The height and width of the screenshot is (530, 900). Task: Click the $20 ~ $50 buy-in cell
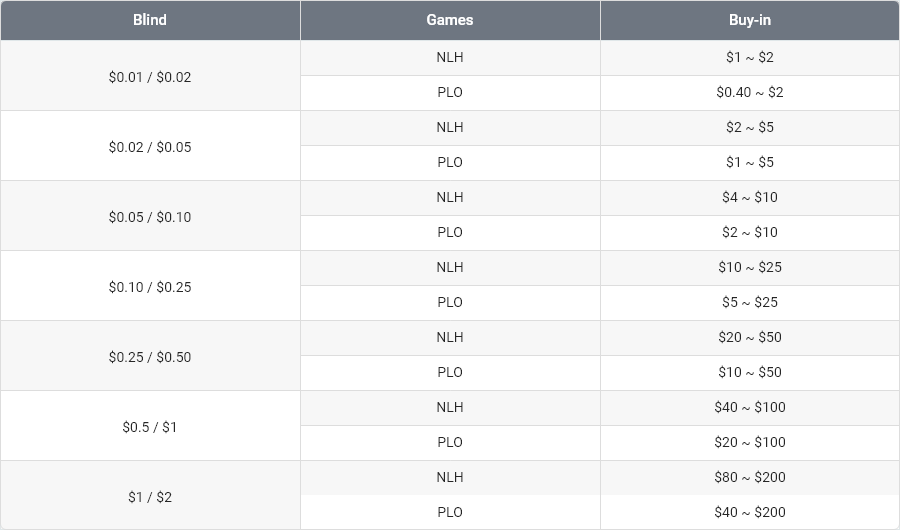coord(750,338)
